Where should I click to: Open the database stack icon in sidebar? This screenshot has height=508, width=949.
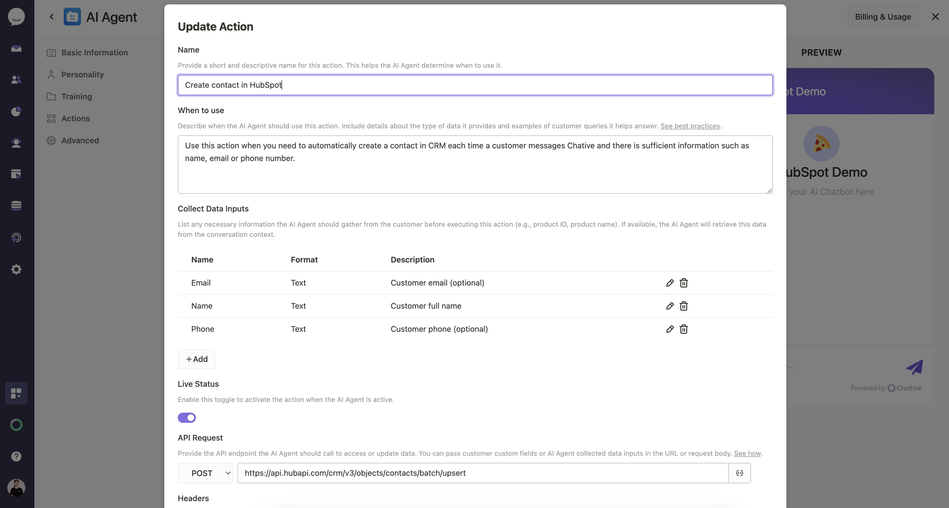point(16,206)
